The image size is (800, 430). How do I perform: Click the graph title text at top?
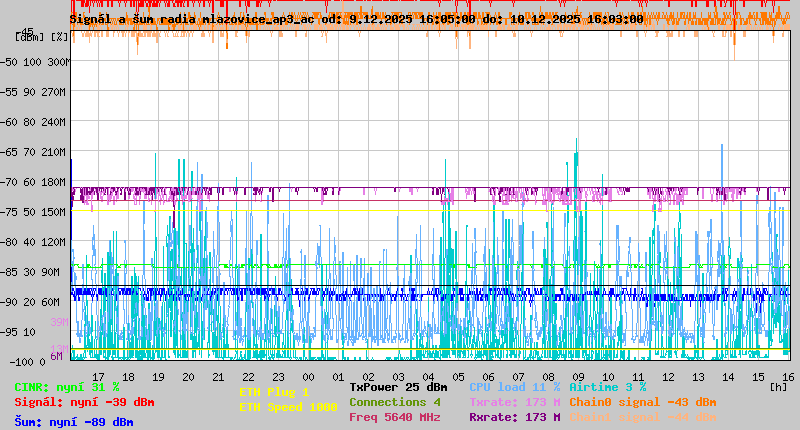[356, 19]
